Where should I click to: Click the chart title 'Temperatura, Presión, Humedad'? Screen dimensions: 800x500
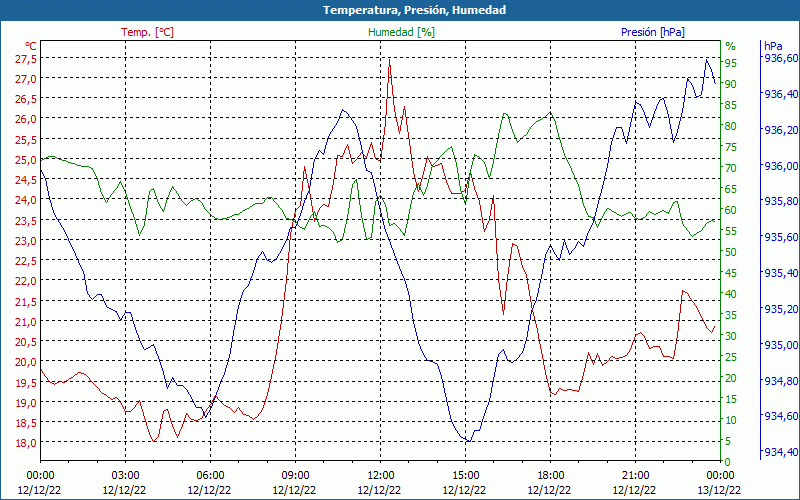pyautogui.click(x=414, y=10)
